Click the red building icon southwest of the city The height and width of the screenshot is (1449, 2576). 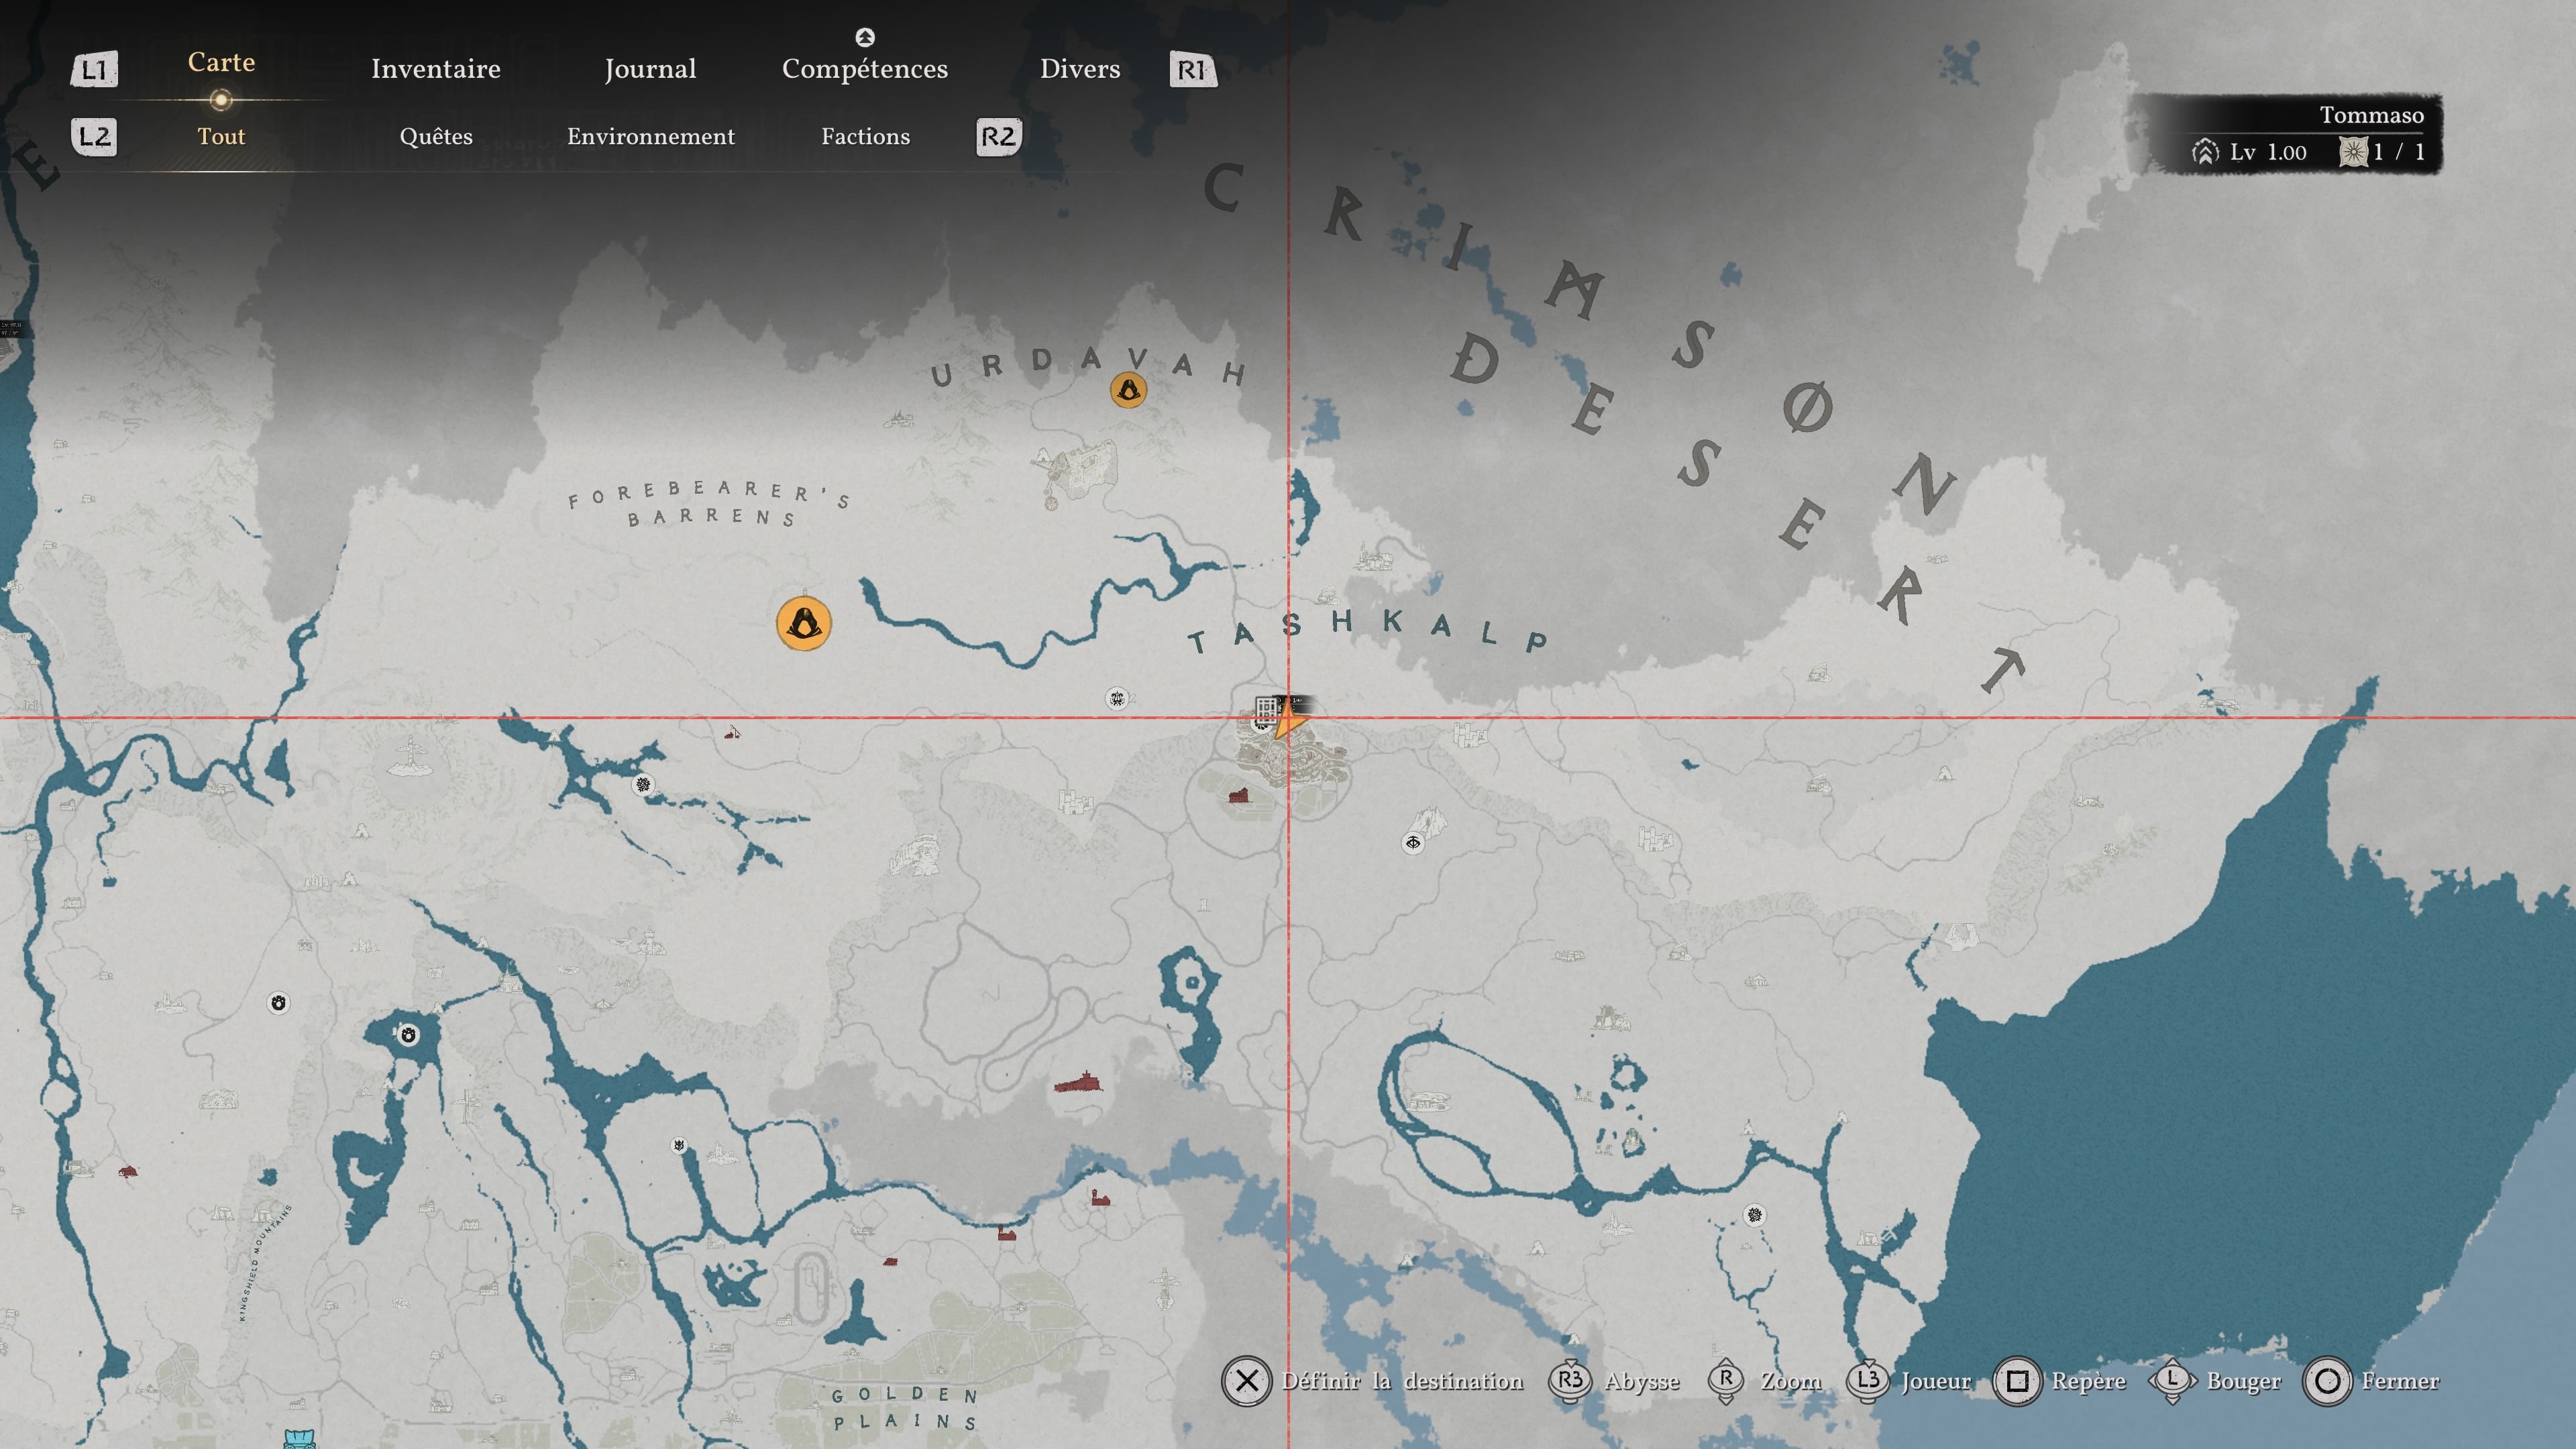(x=1239, y=795)
